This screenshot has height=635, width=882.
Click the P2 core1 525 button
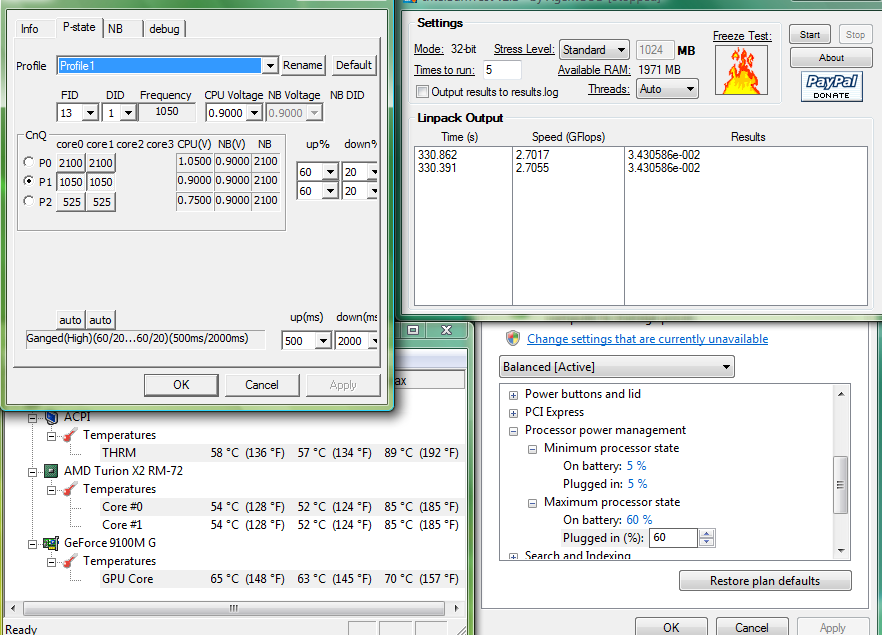(101, 202)
